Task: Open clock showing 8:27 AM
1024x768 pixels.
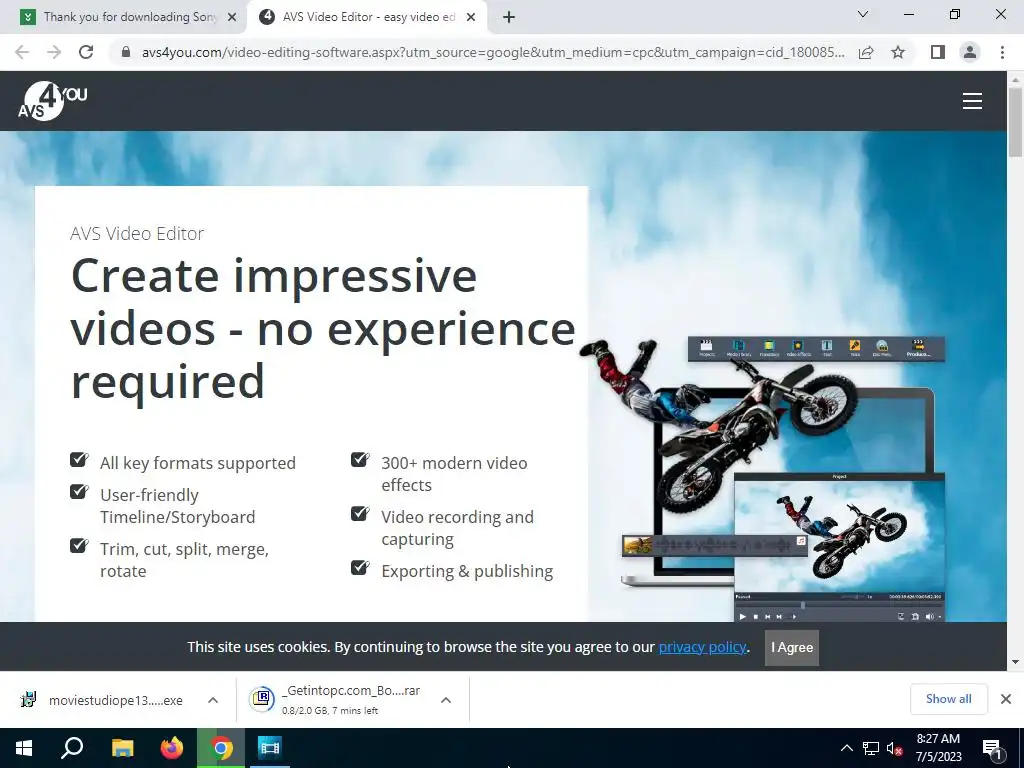Action: tap(938, 748)
